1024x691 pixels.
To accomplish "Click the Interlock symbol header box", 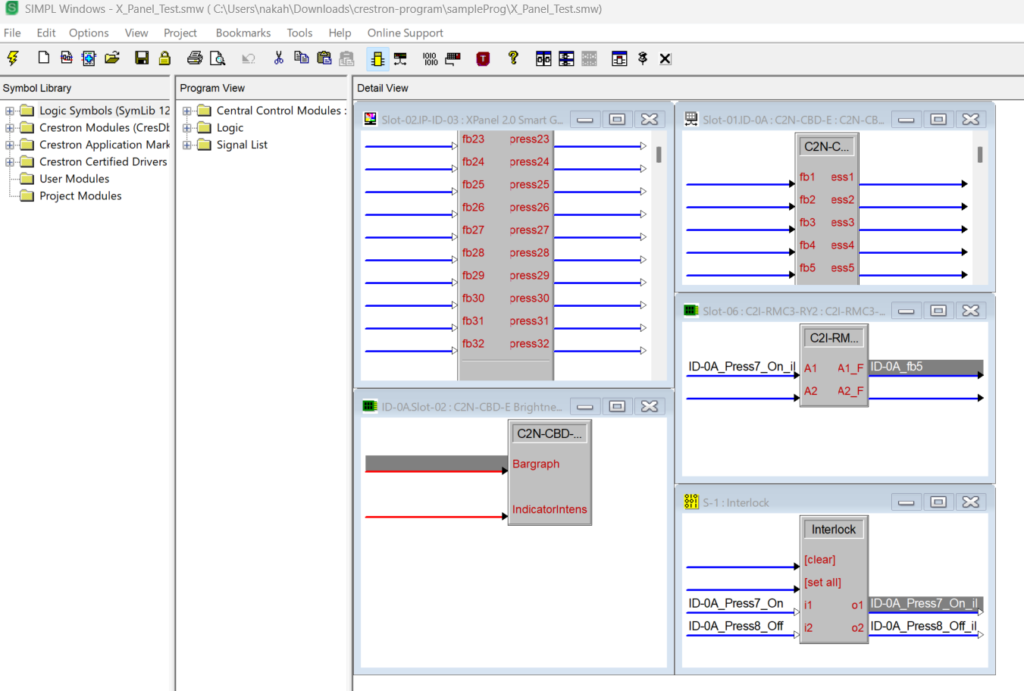I will [x=833, y=529].
